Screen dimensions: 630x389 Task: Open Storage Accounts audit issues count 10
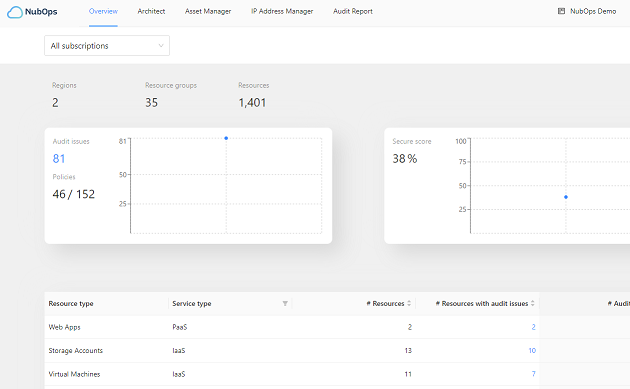coord(532,350)
